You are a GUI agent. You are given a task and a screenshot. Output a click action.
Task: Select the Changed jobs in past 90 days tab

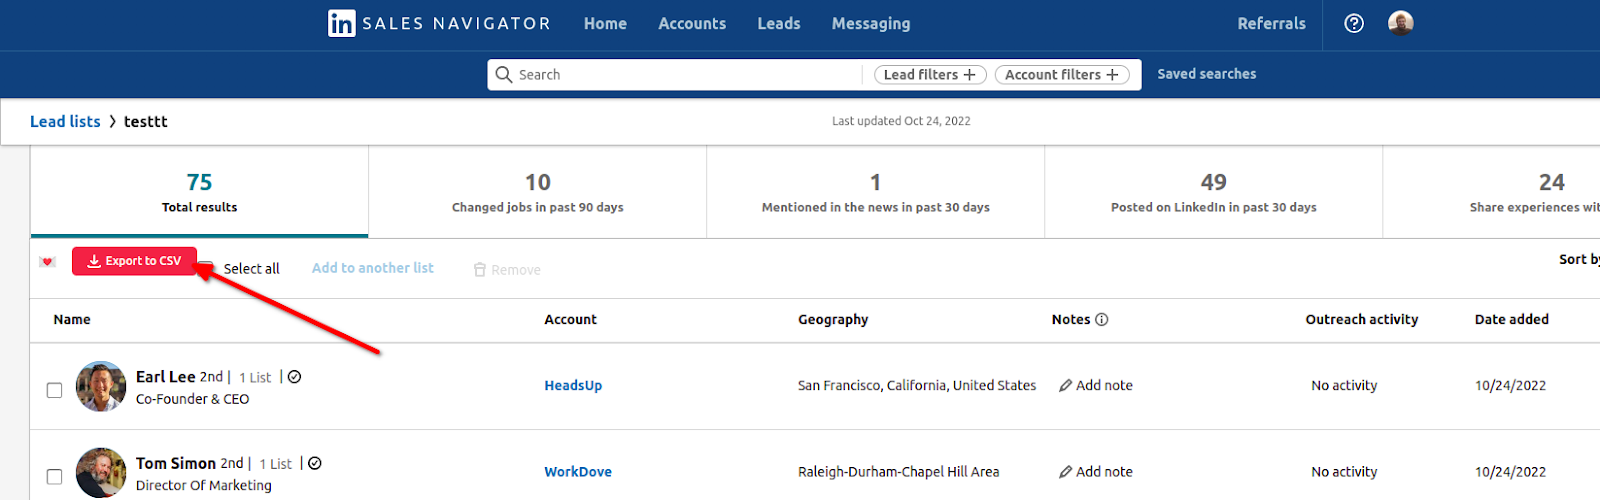tap(538, 192)
